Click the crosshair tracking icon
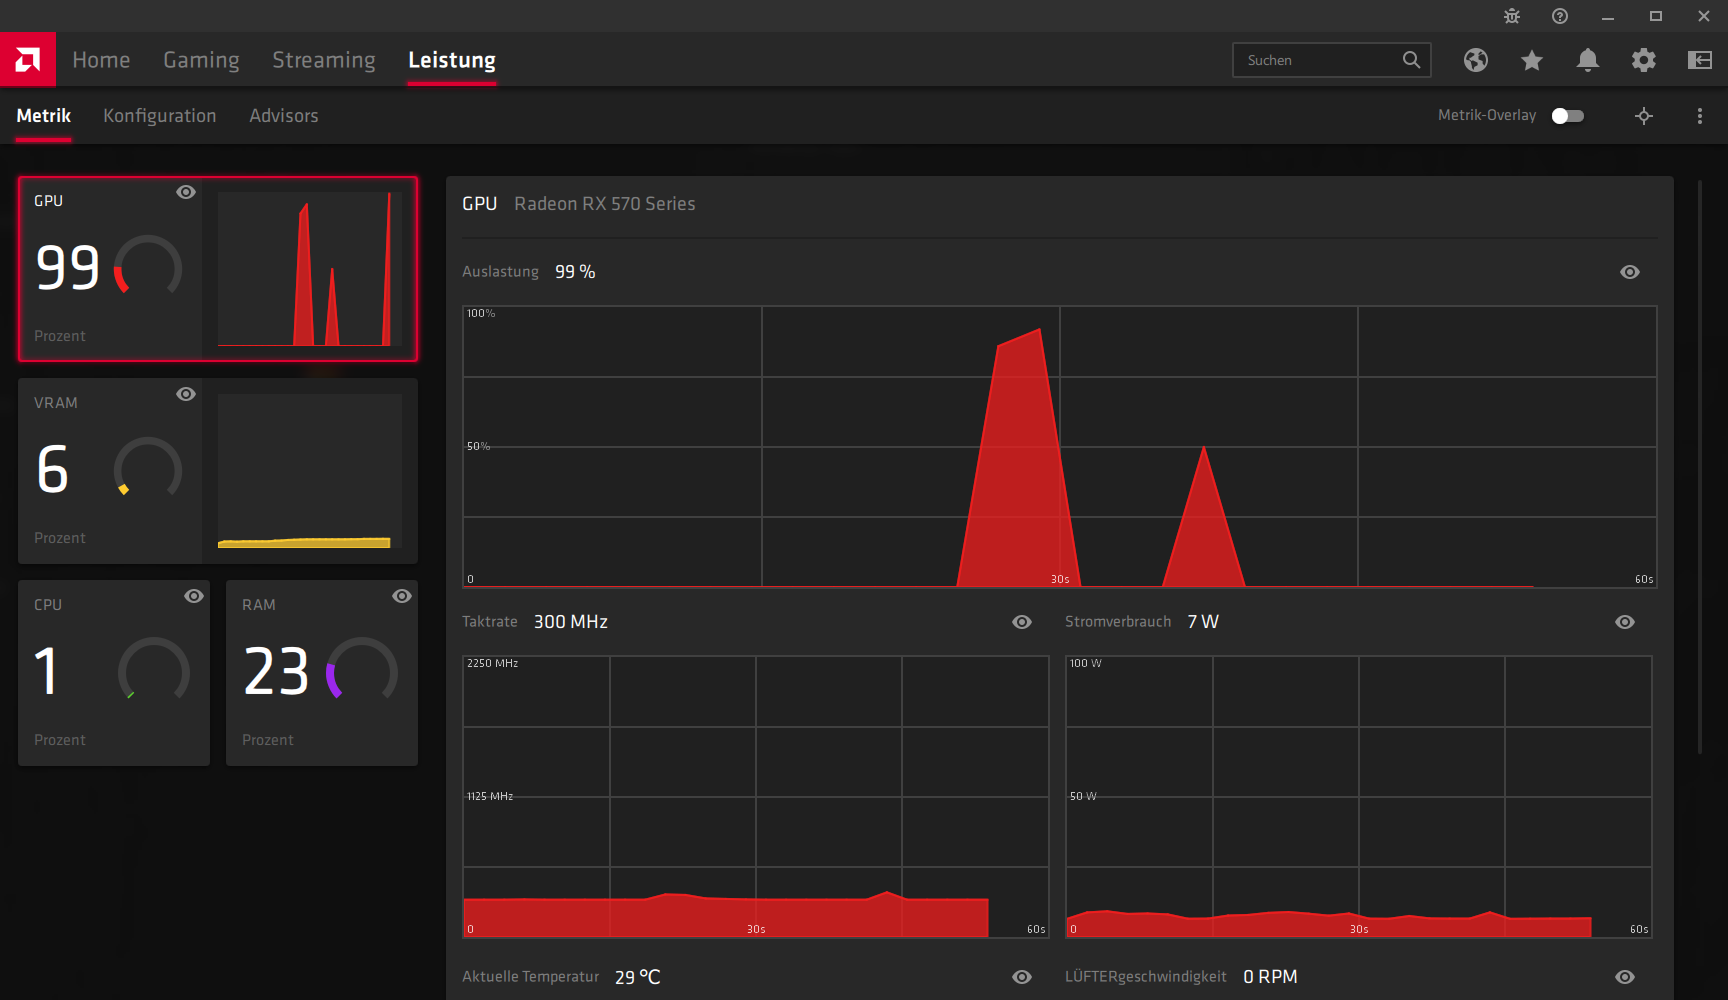The image size is (1728, 1000). tap(1644, 116)
